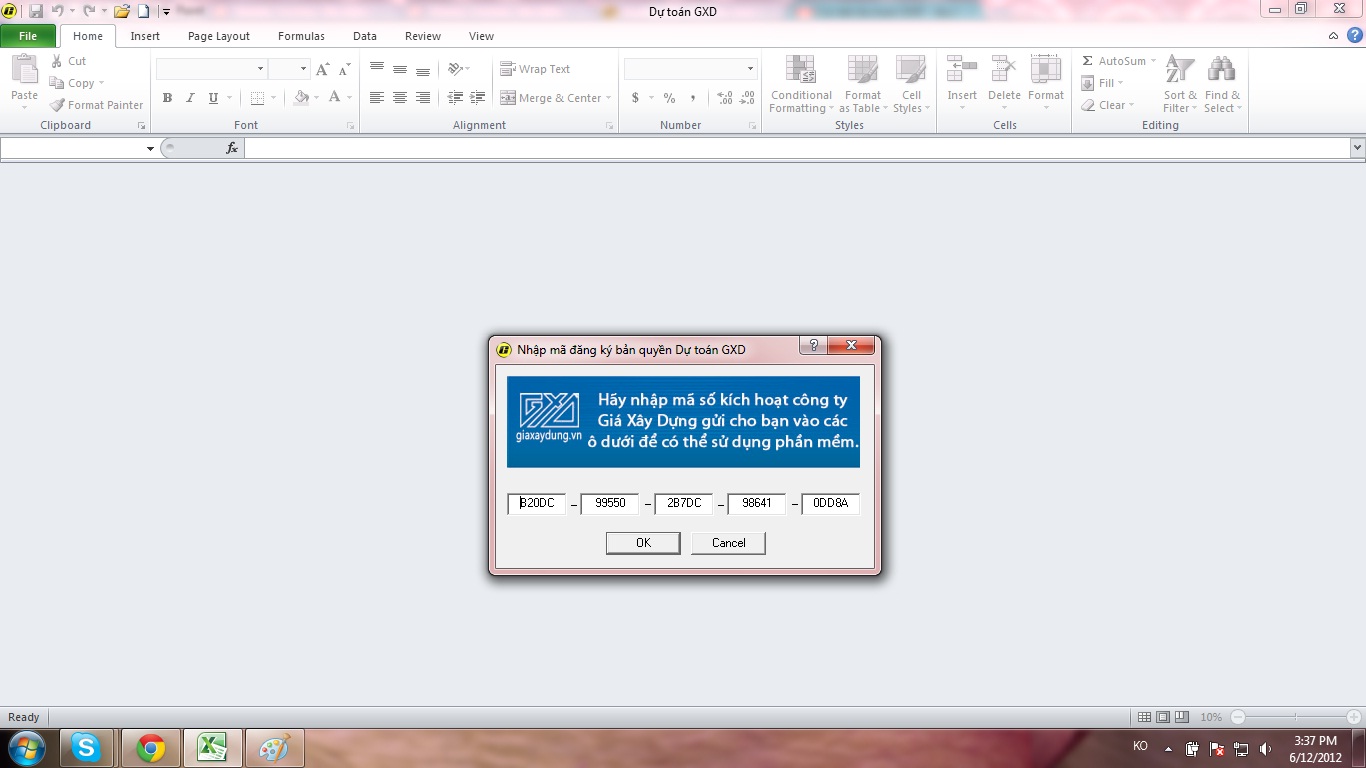Open Conditional Formatting menu
This screenshot has width=1366, height=768.
pyautogui.click(x=801, y=84)
